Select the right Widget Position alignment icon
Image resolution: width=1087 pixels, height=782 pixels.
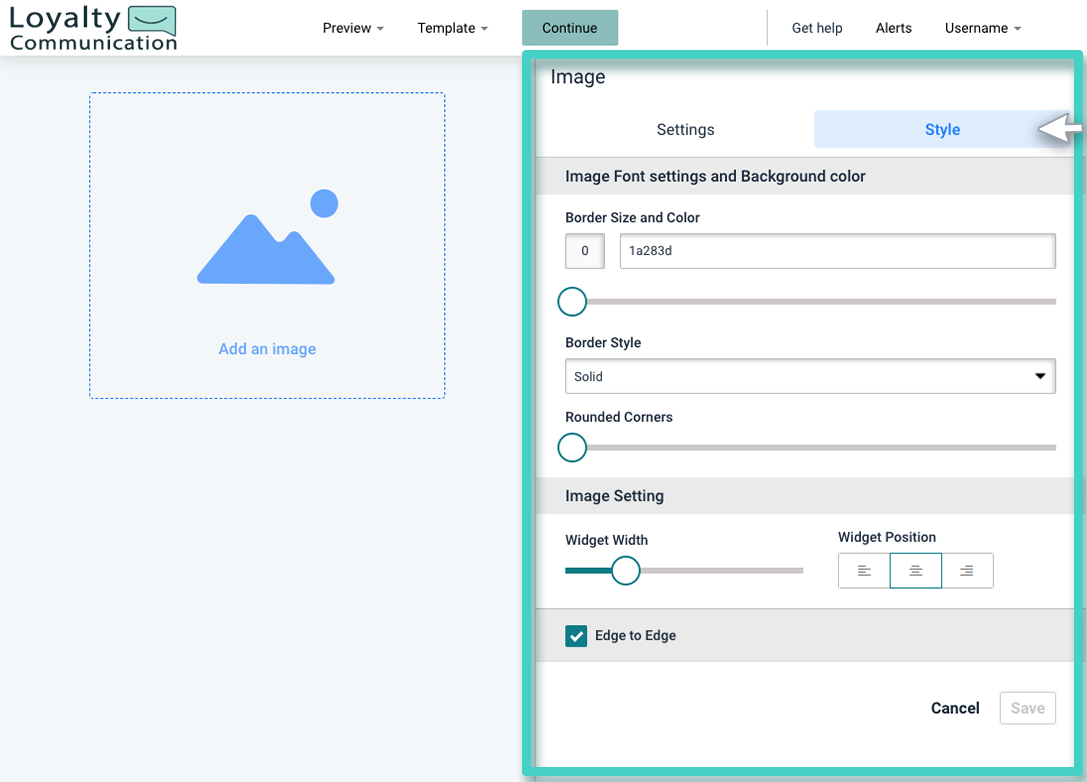pyautogui.click(x=967, y=570)
